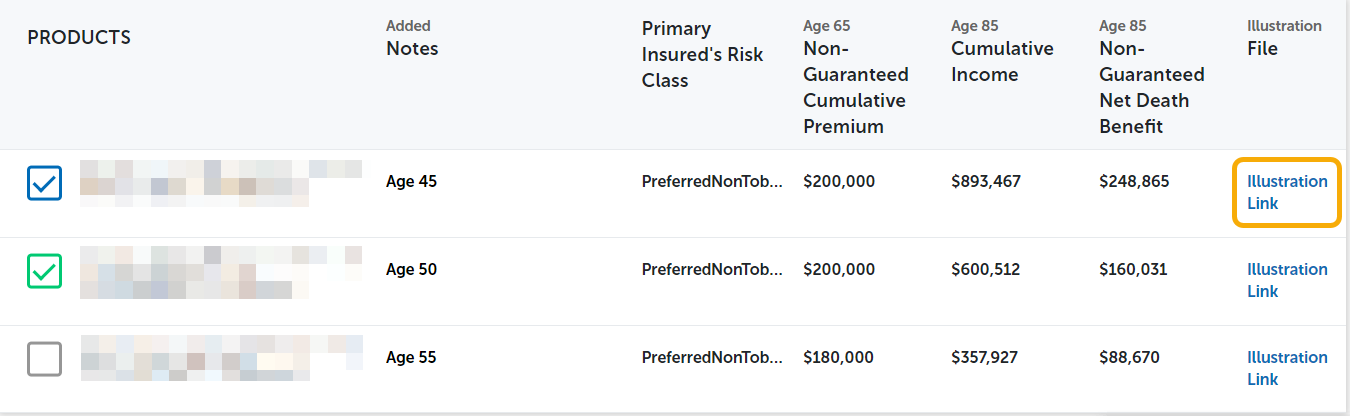Uncheck the green checkbox in the Age 50 row
The image size is (1350, 416).
point(44,271)
